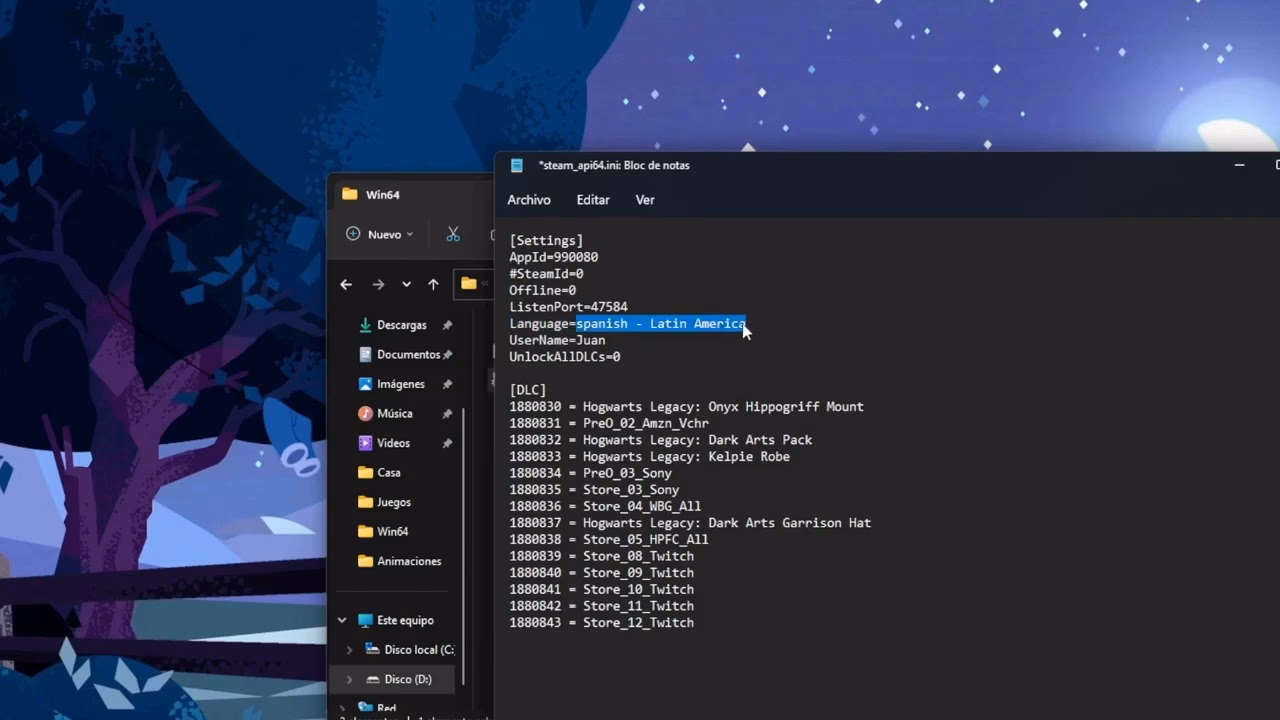Expand the Nuevo dropdown chevron
1280x720 pixels.
[410, 235]
